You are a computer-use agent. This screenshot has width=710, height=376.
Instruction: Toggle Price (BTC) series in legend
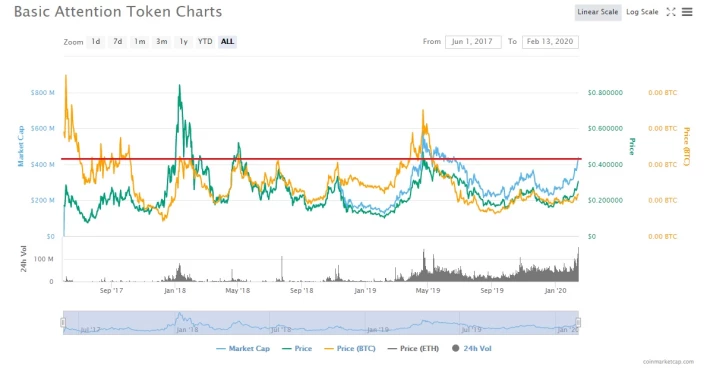[350, 348]
